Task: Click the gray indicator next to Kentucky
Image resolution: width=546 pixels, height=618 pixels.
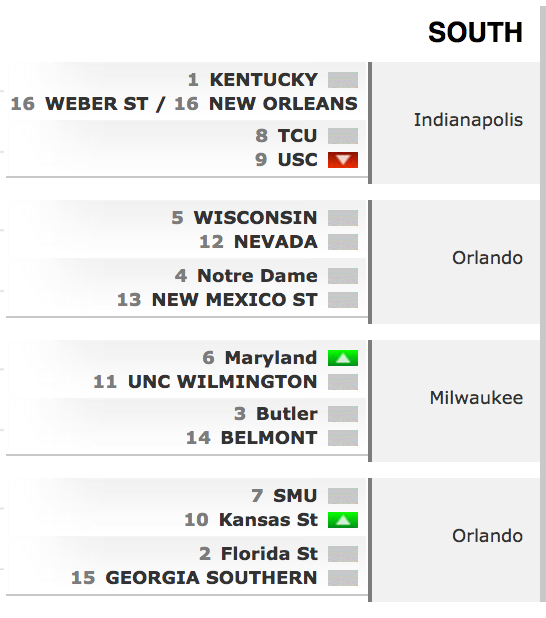Action: [x=343, y=80]
